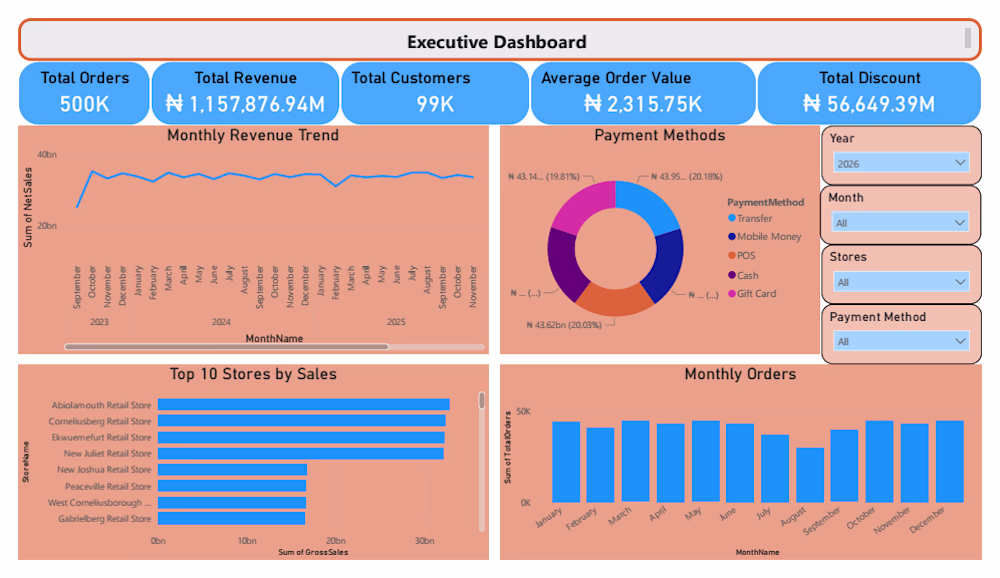
Task: Click the Average Order Value card
Action: click(x=643, y=93)
